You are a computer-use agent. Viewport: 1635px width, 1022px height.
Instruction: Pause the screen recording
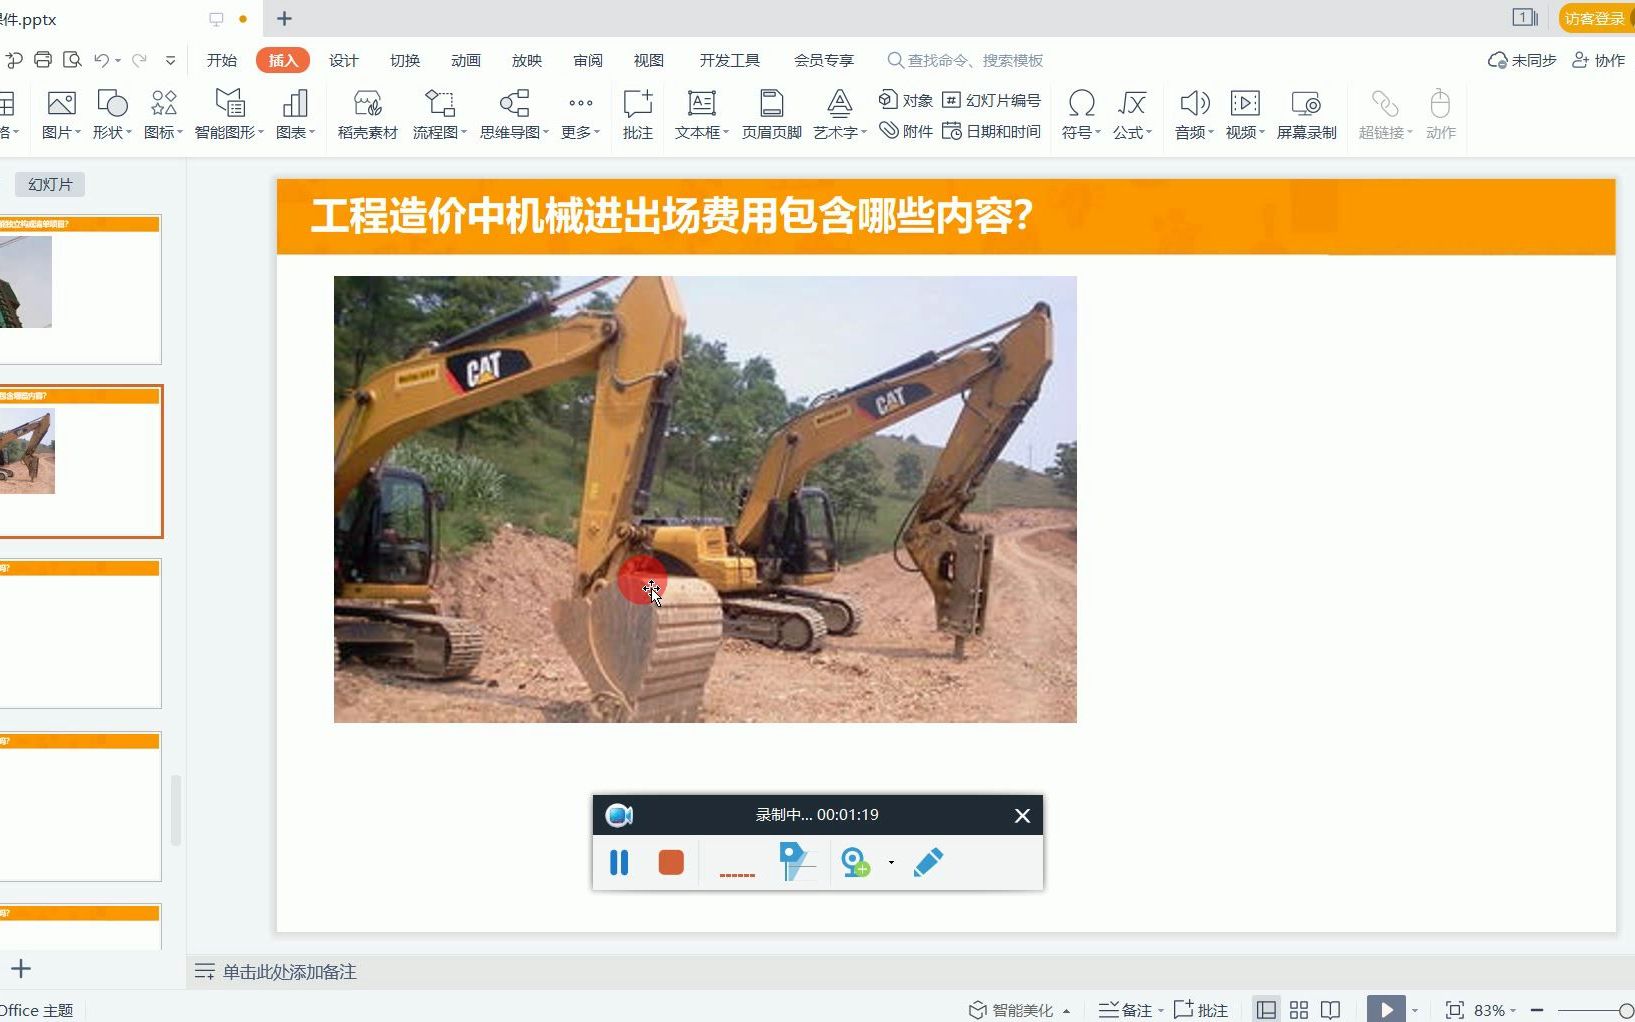coord(619,862)
